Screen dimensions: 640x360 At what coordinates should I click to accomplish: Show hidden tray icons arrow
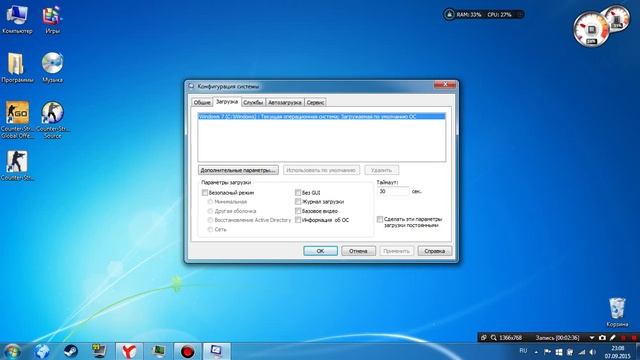536,352
